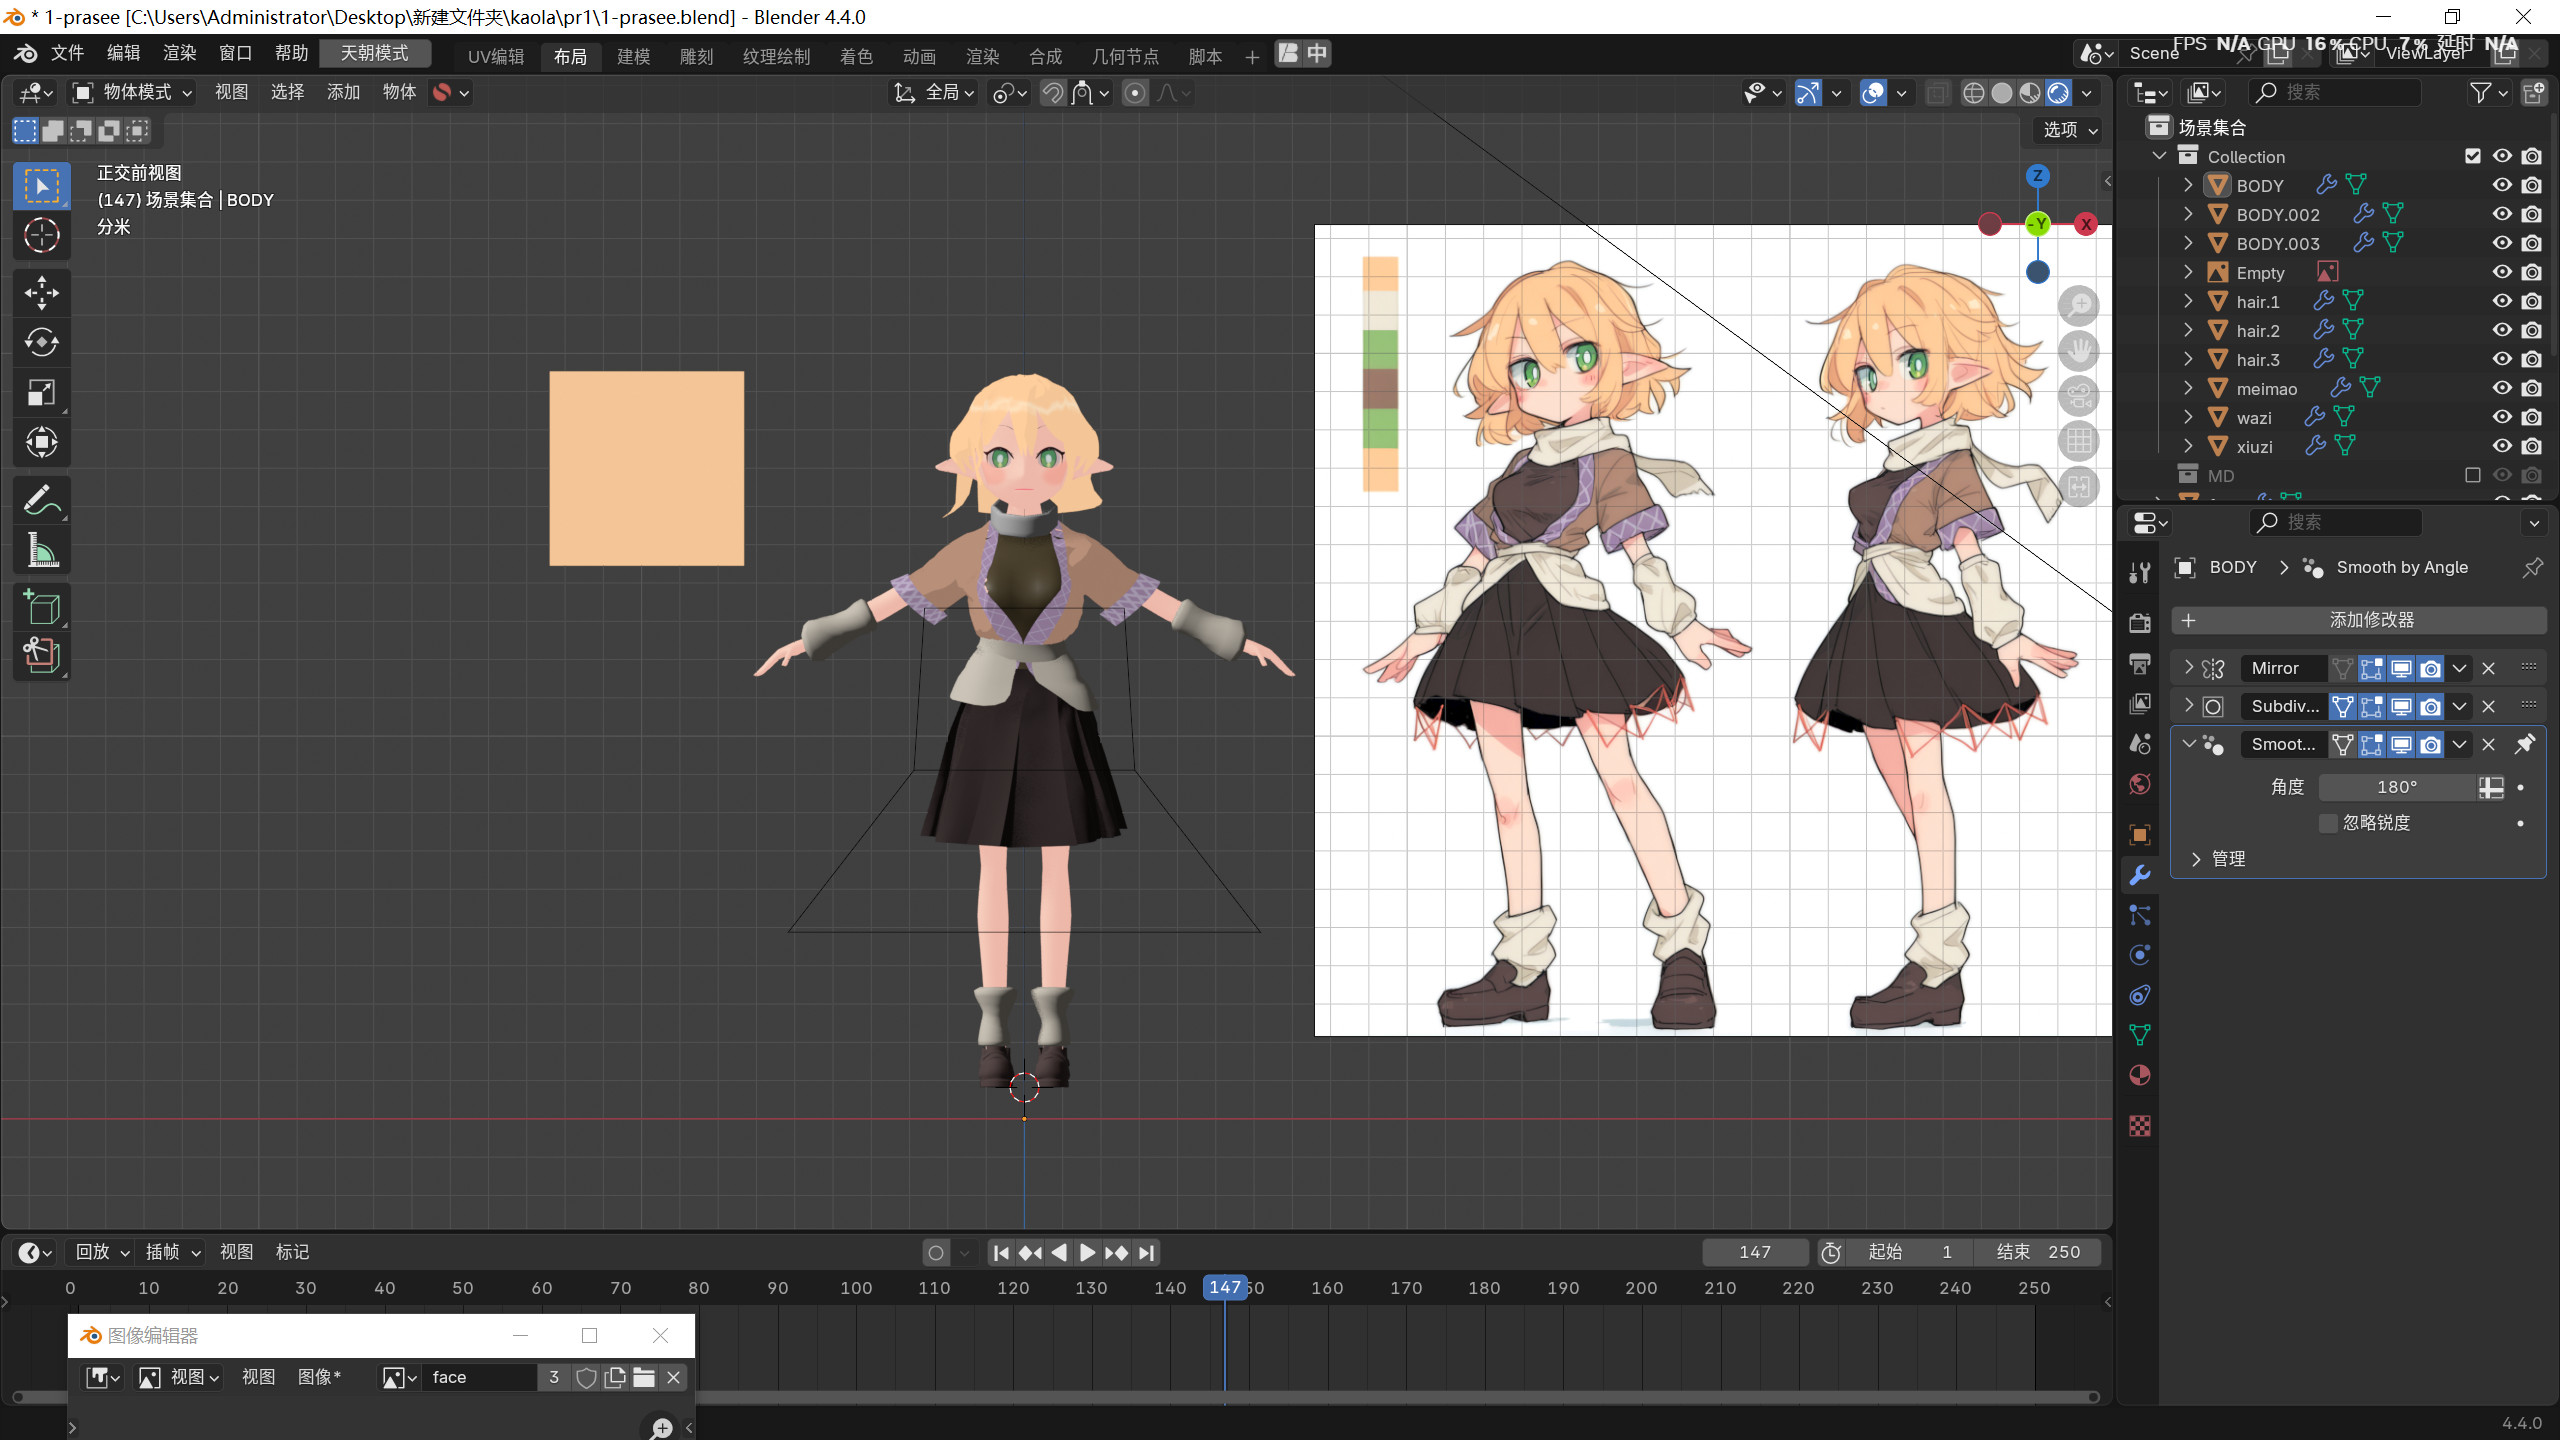
Task: Collapse the Collection in outliner
Action: click(x=2159, y=156)
